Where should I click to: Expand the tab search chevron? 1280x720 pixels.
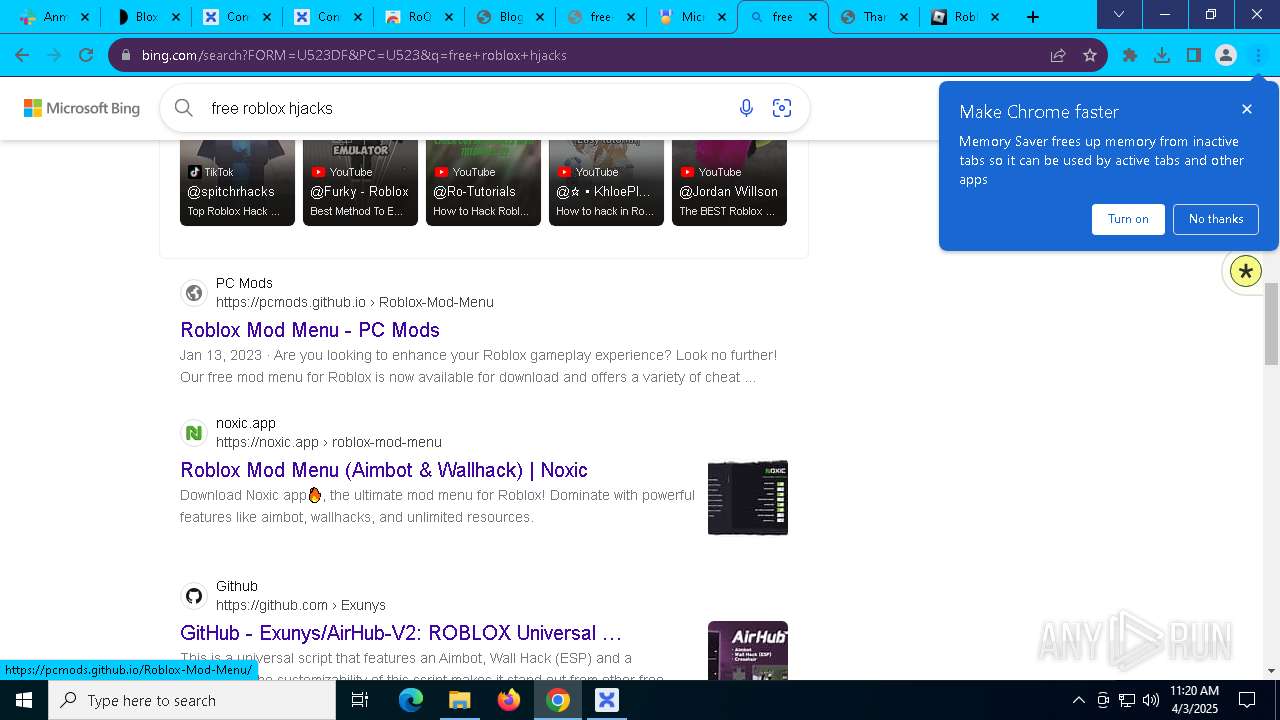pyautogui.click(x=1119, y=14)
